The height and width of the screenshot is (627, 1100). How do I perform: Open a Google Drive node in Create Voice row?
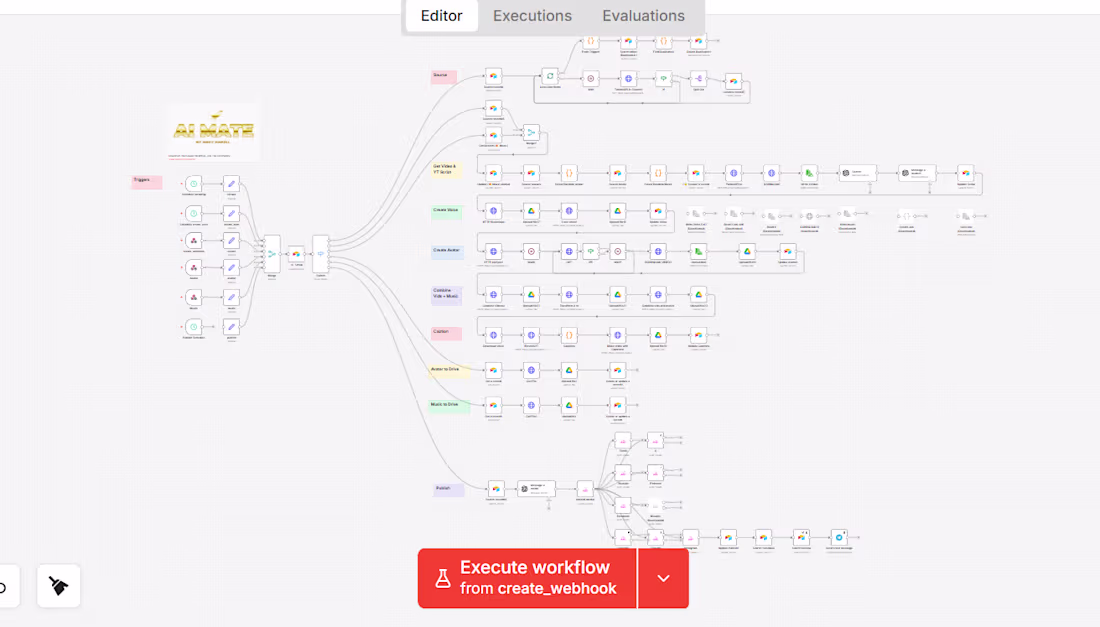click(531, 211)
